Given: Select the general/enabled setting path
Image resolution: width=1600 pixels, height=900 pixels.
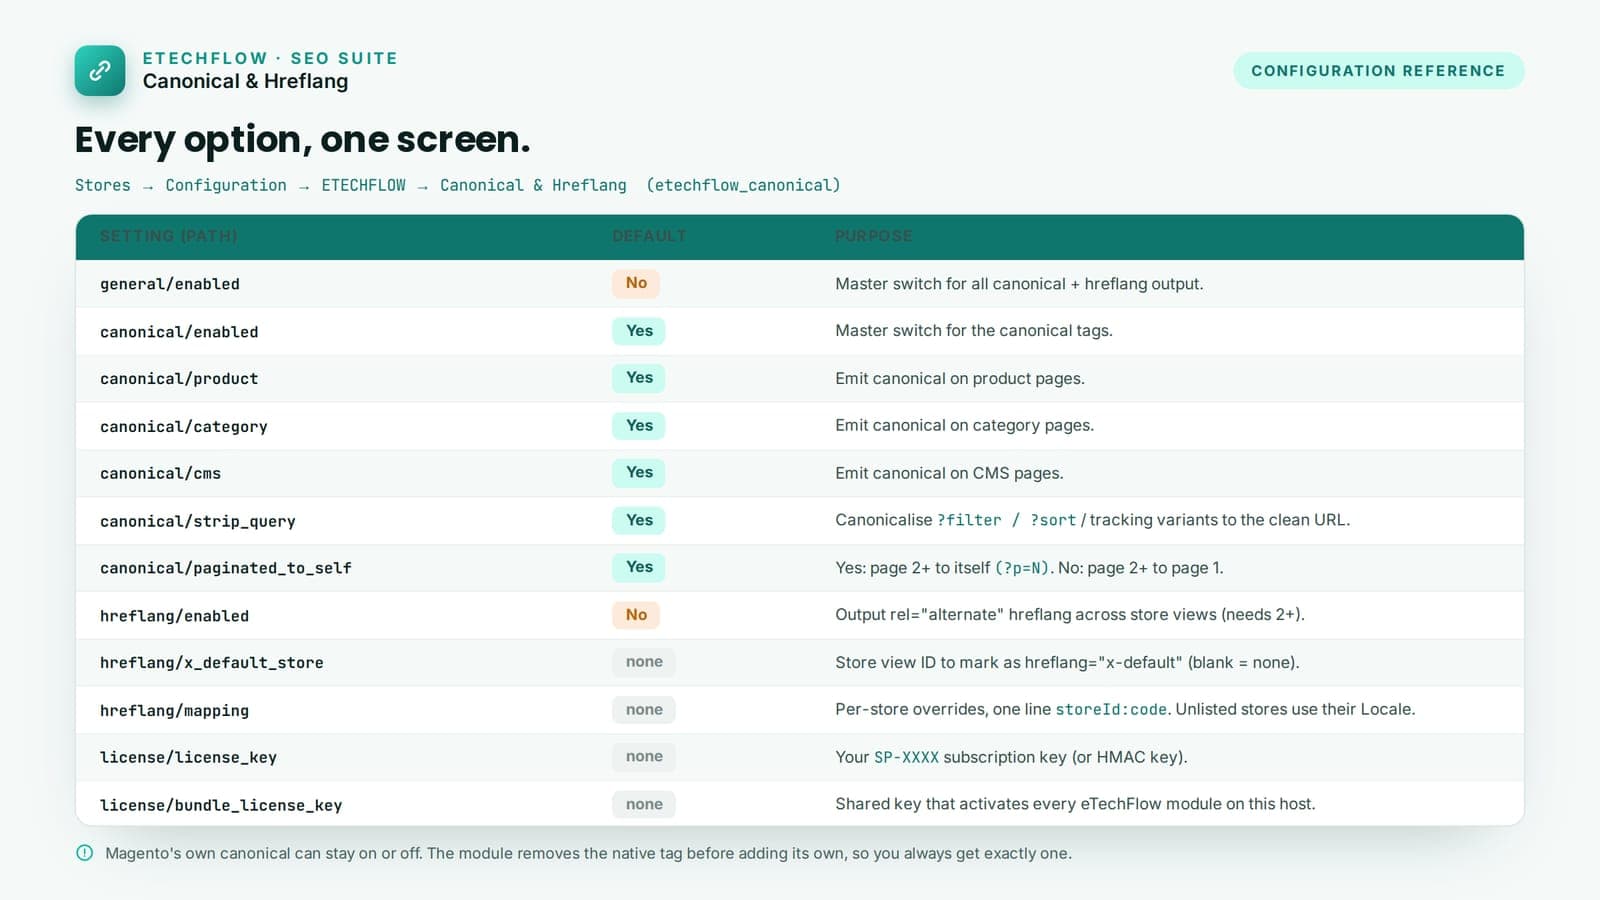Looking at the screenshot, I should pos(170,284).
